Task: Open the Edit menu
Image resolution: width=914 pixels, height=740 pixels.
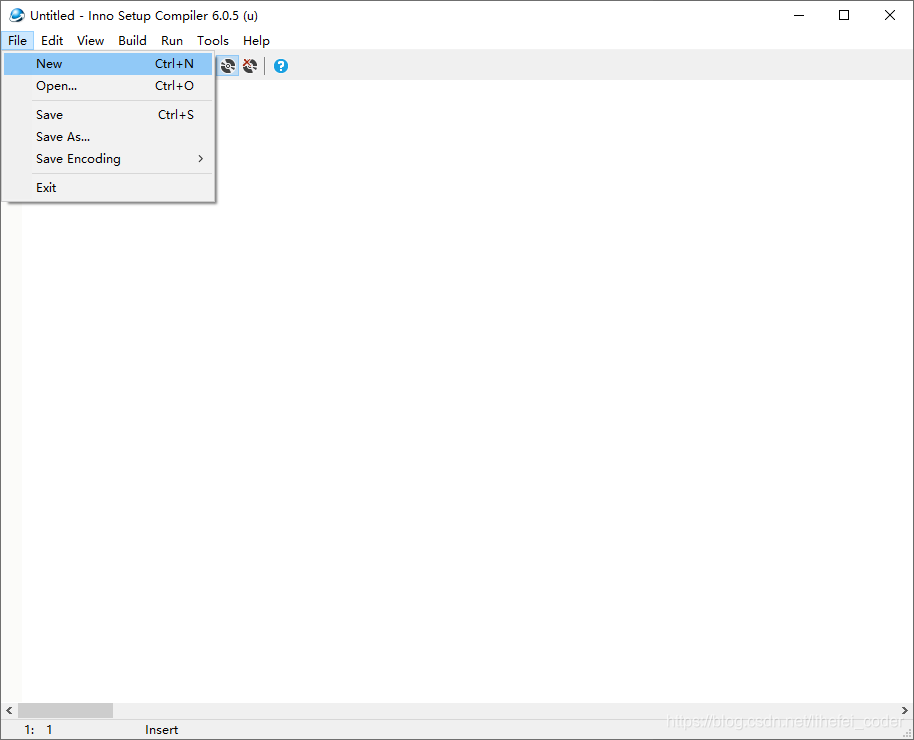Action: pos(52,41)
